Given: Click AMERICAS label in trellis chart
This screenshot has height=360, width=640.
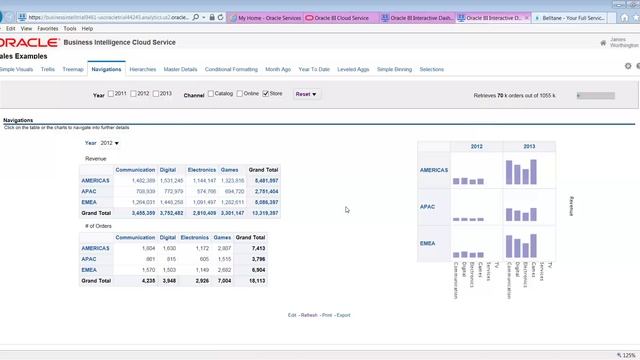Looking at the screenshot, I should click(x=434, y=170).
